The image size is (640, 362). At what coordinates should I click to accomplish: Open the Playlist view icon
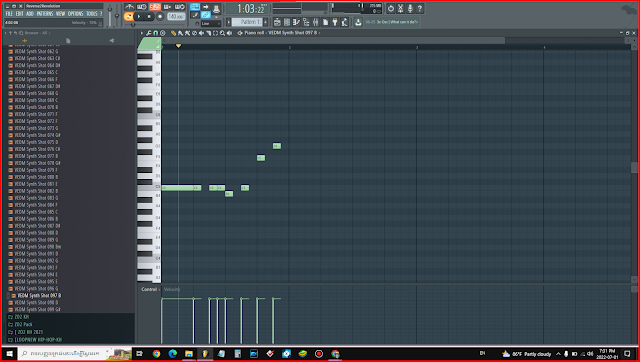(x=278, y=22)
